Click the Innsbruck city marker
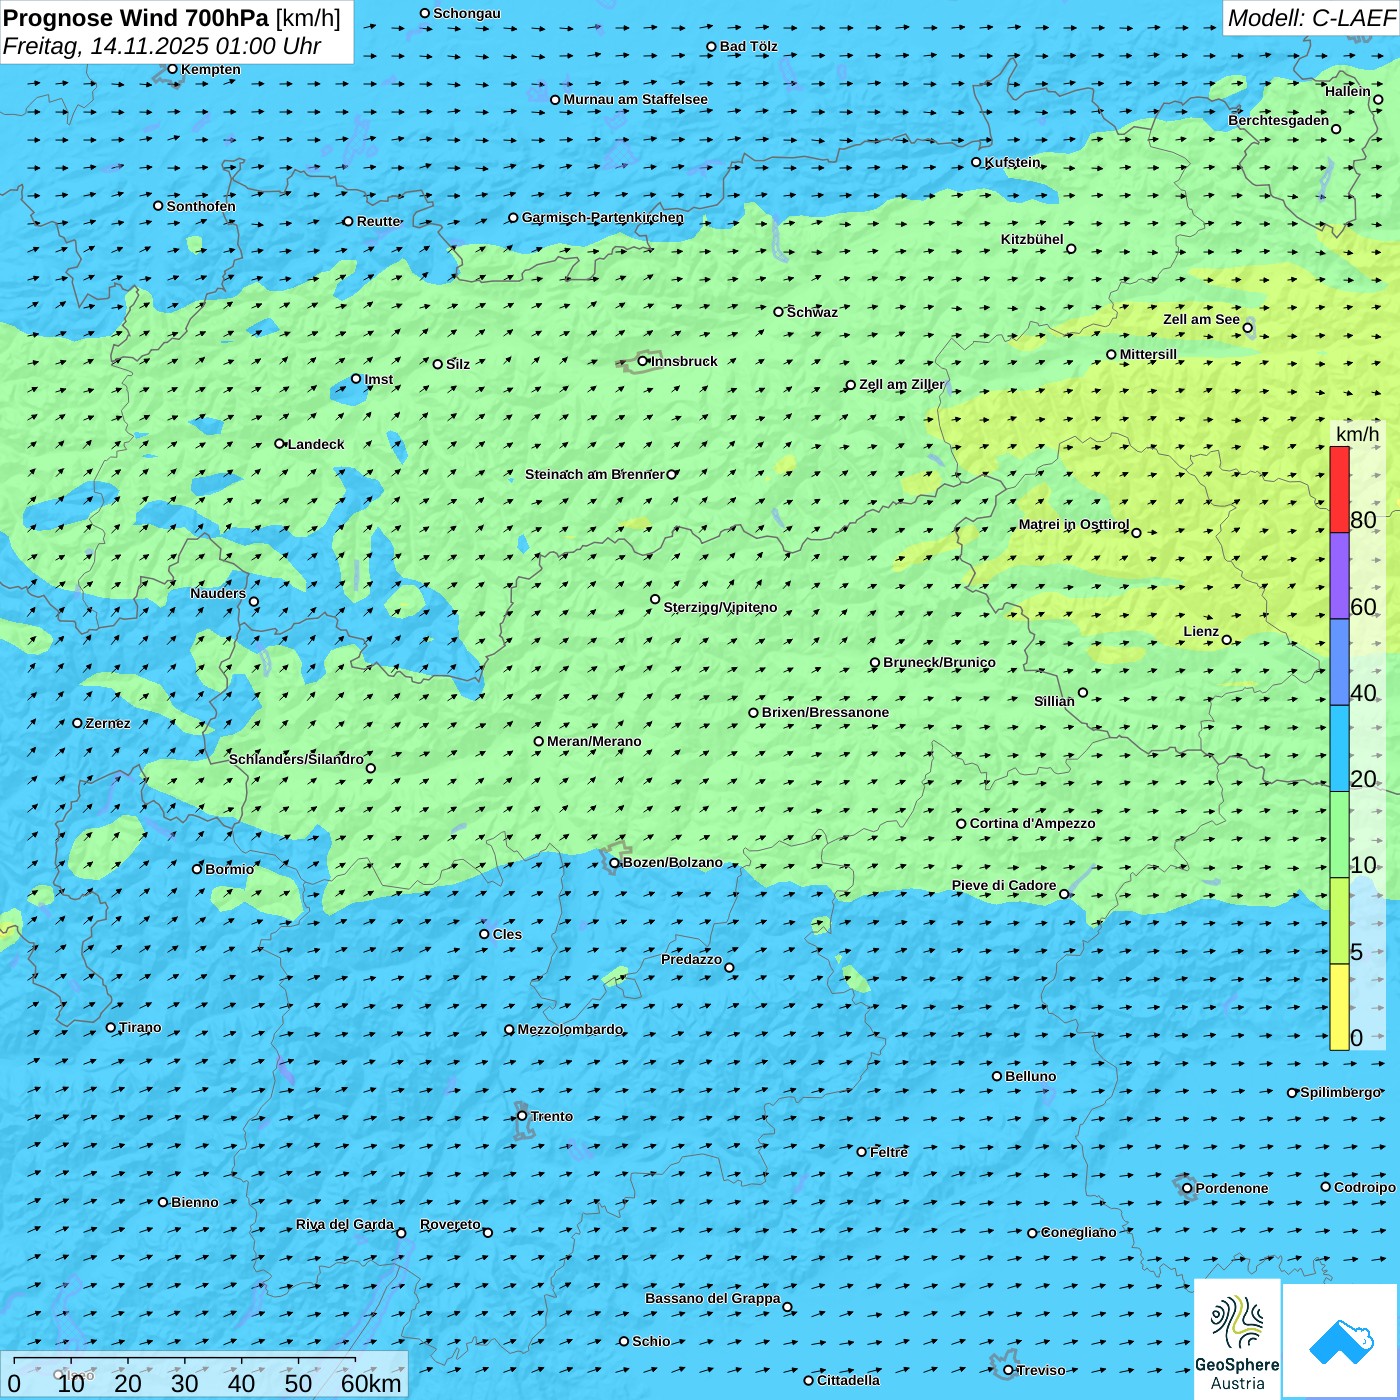1400x1400 pixels. coord(643,361)
